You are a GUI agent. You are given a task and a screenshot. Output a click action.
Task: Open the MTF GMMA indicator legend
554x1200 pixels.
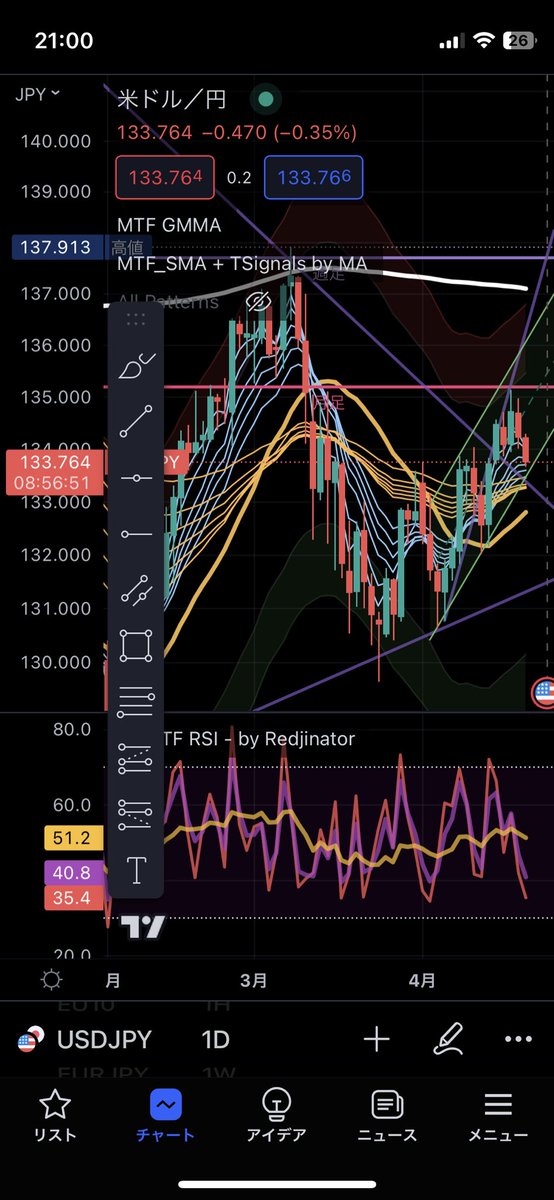[169, 225]
